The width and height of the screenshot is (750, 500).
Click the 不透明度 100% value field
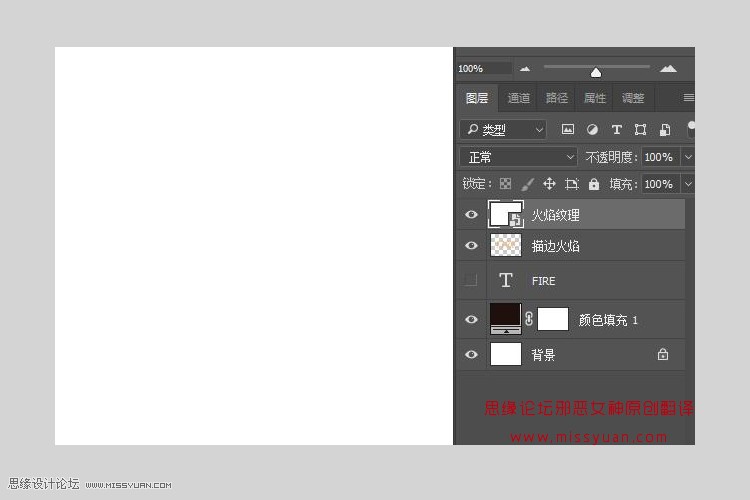tap(660, 157)
